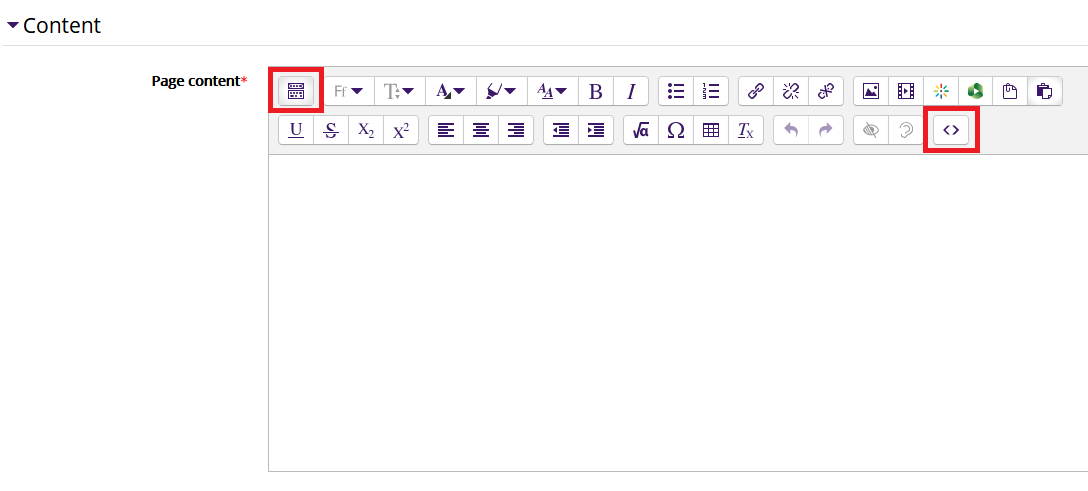Toggle superscript formatting
This screenshot has width=1088, height=491.
point(401,130)
